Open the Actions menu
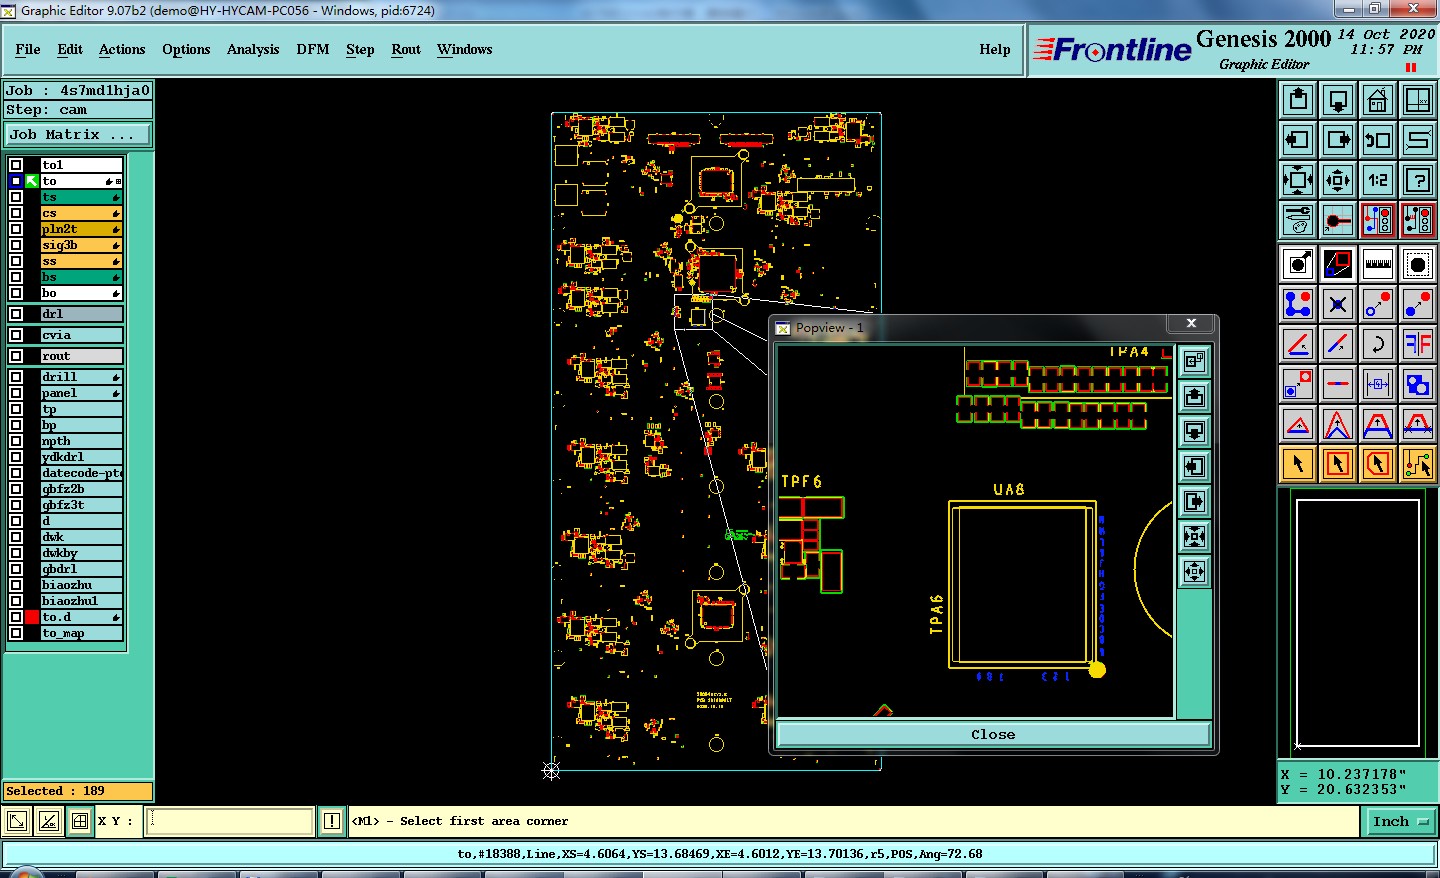1440x878 pixels. (x=122, y=50)
